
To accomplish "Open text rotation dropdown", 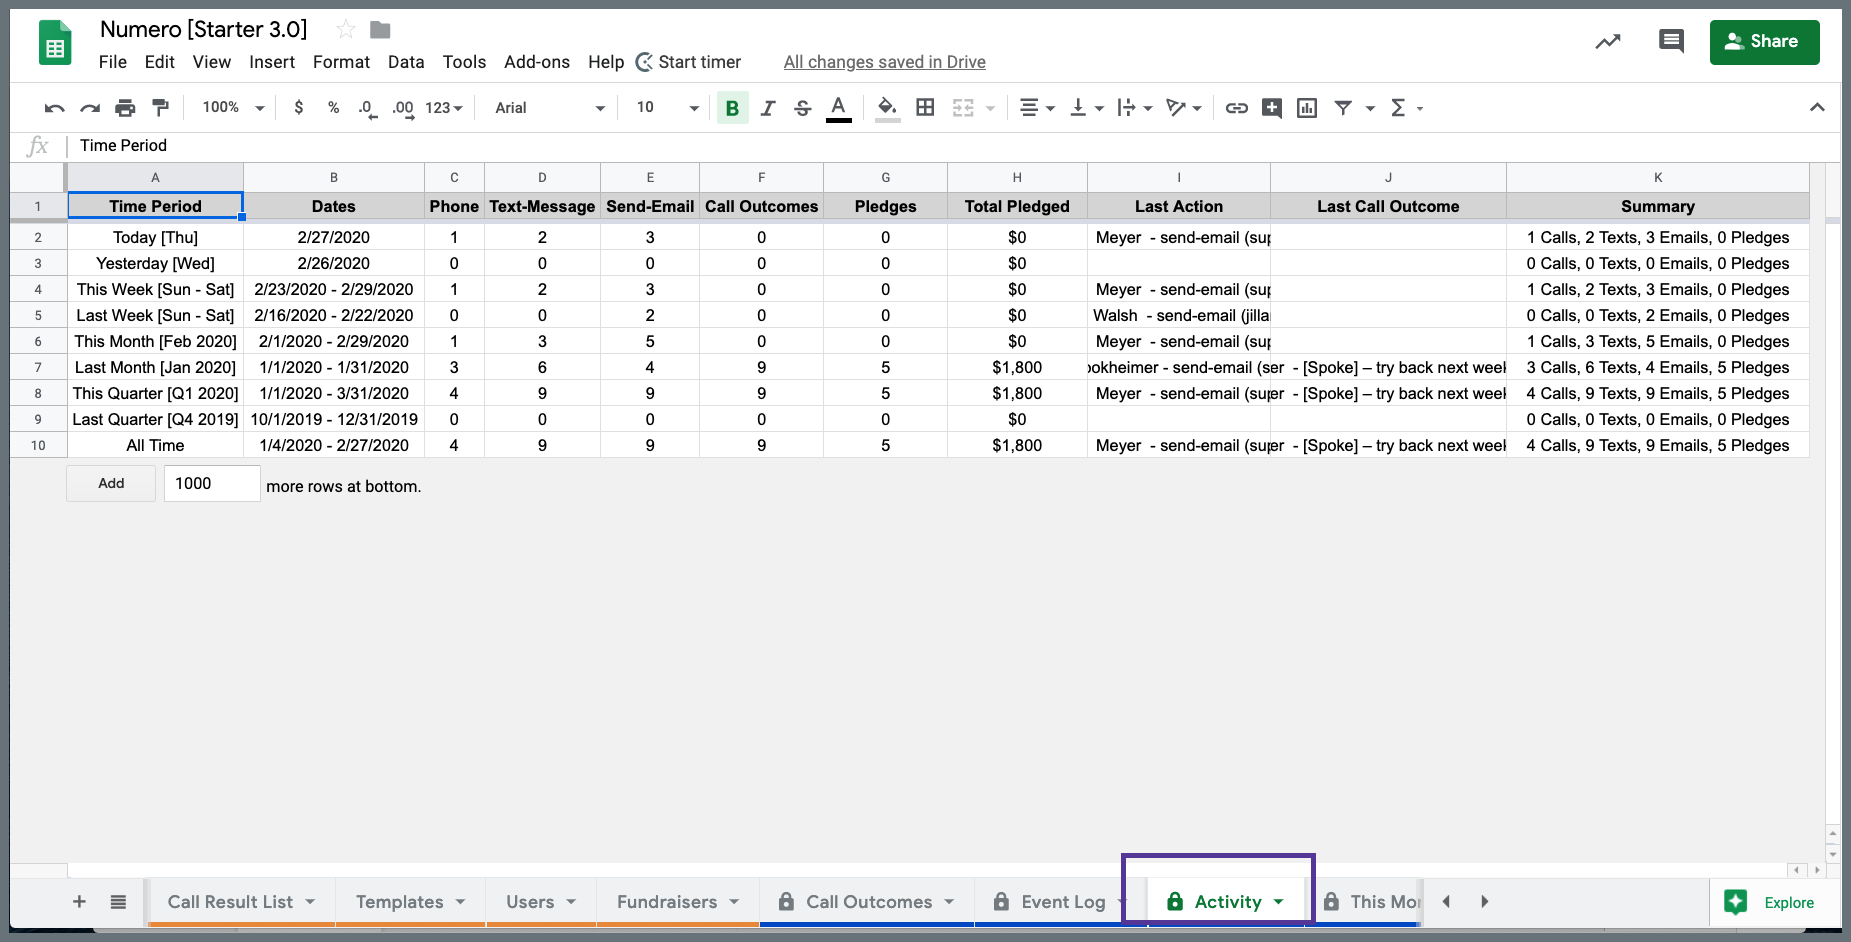I will tap(1184, 108).
